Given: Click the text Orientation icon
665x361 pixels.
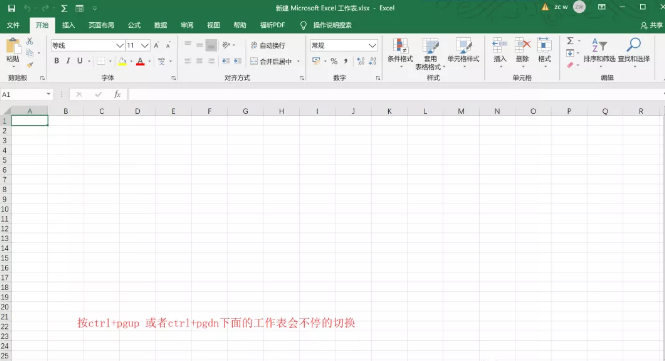Looking at the screenshot, I should click(x=226, y=45).
